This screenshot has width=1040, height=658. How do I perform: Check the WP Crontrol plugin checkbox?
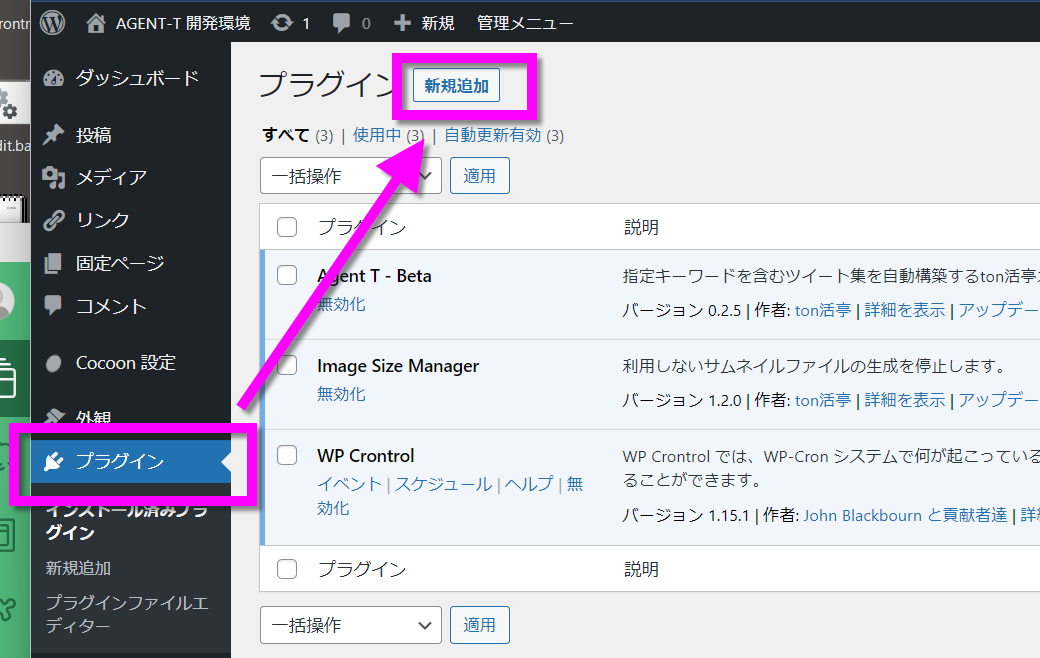[x=287, y=455]
